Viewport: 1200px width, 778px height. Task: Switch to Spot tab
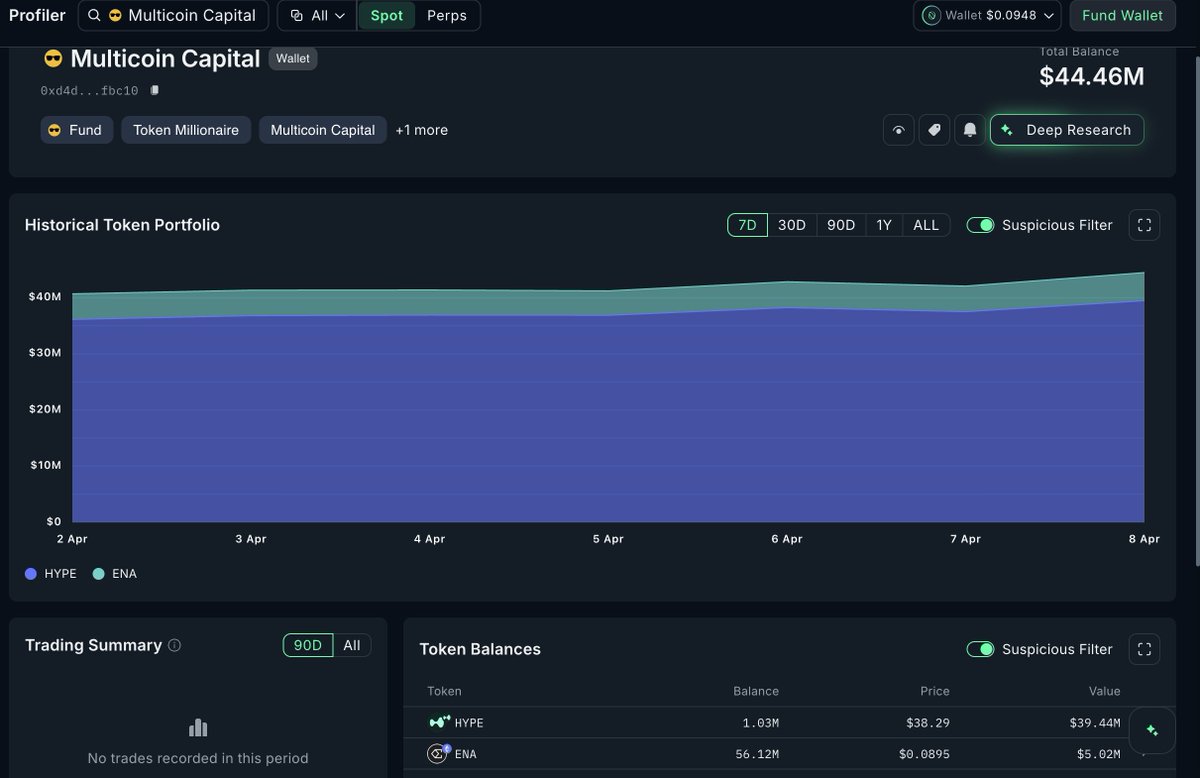[387, 16]
